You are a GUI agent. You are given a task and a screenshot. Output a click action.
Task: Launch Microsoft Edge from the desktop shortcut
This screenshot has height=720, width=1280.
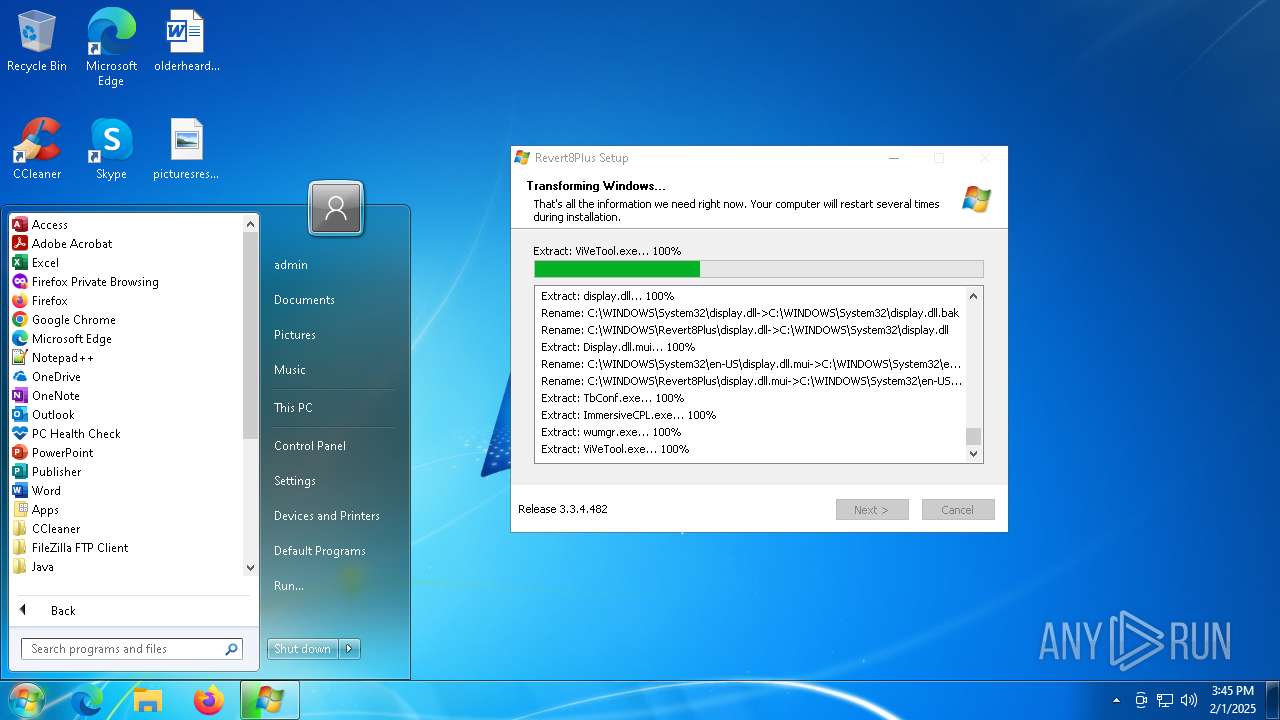(111, 47)
